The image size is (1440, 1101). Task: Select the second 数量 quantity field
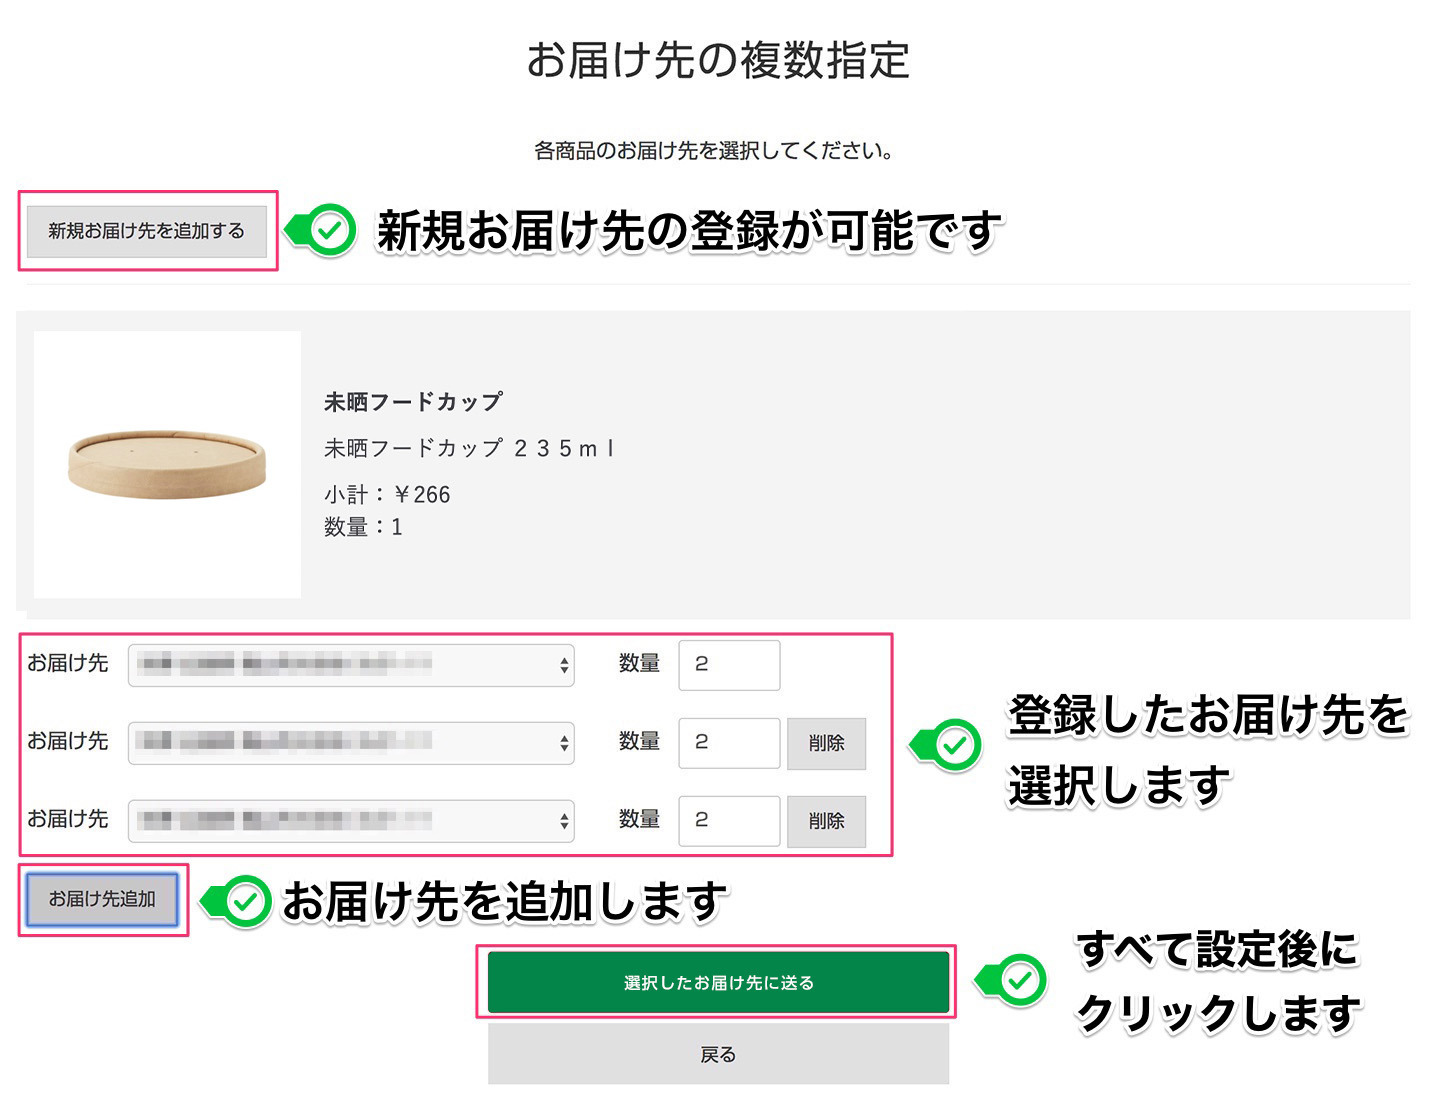point(729,743)
